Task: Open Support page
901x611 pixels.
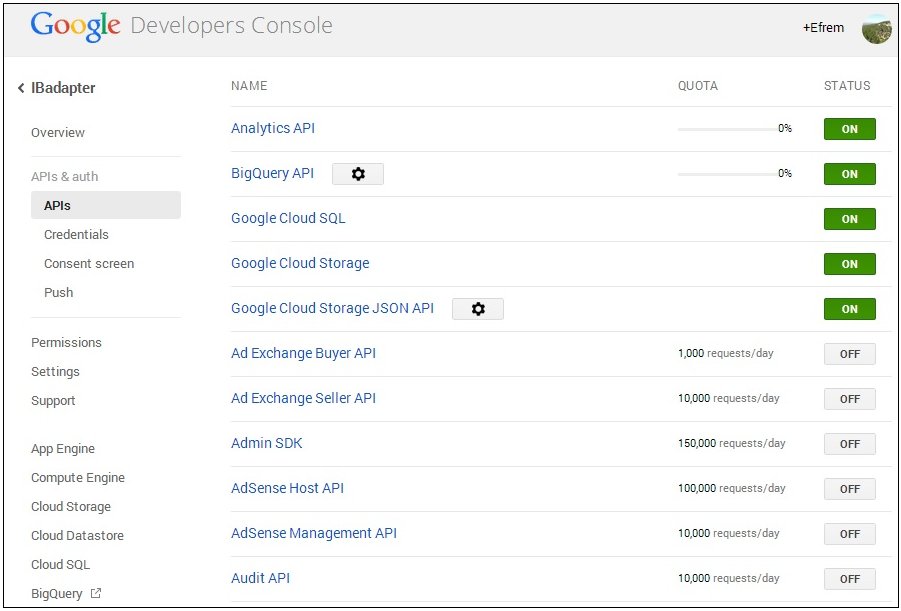Action: point(53,401)
